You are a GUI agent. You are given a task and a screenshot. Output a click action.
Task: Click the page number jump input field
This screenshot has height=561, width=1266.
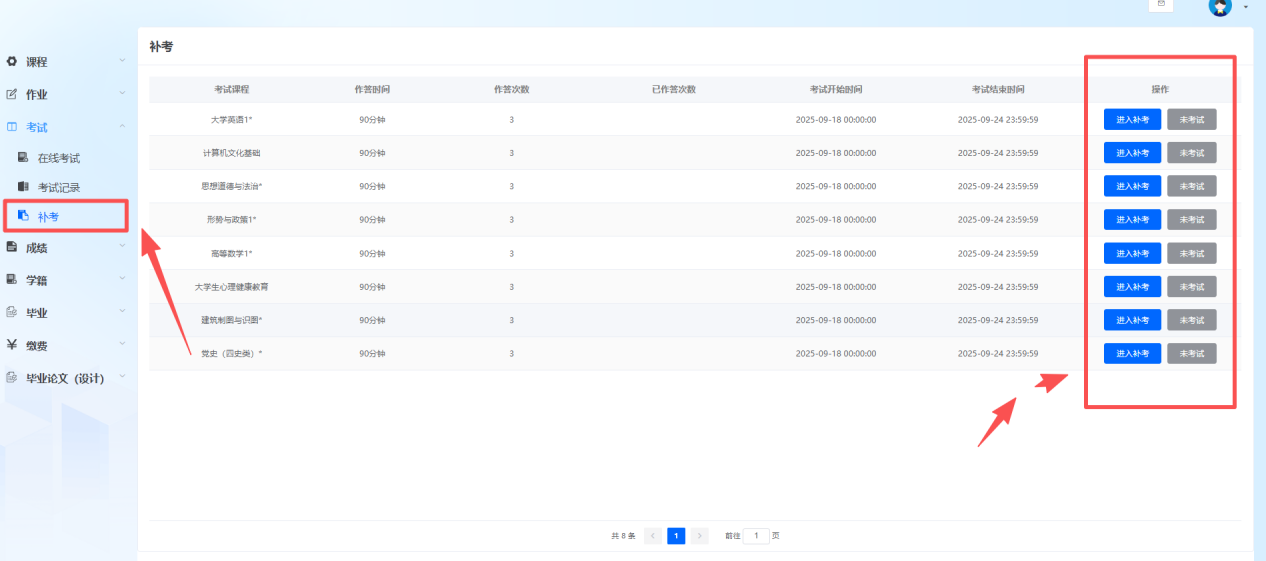[x=756, y=536]
